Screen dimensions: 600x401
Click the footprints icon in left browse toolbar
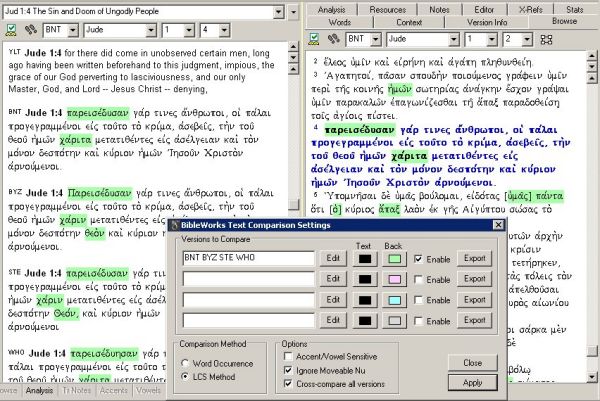(31, 30)
